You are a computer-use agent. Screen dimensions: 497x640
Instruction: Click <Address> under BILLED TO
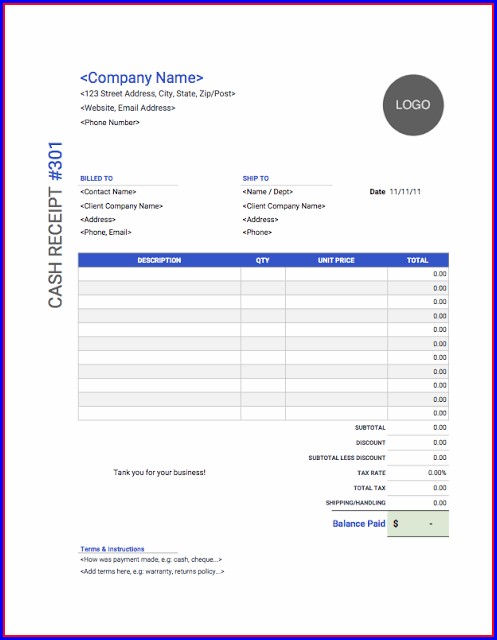pos(98,219)
